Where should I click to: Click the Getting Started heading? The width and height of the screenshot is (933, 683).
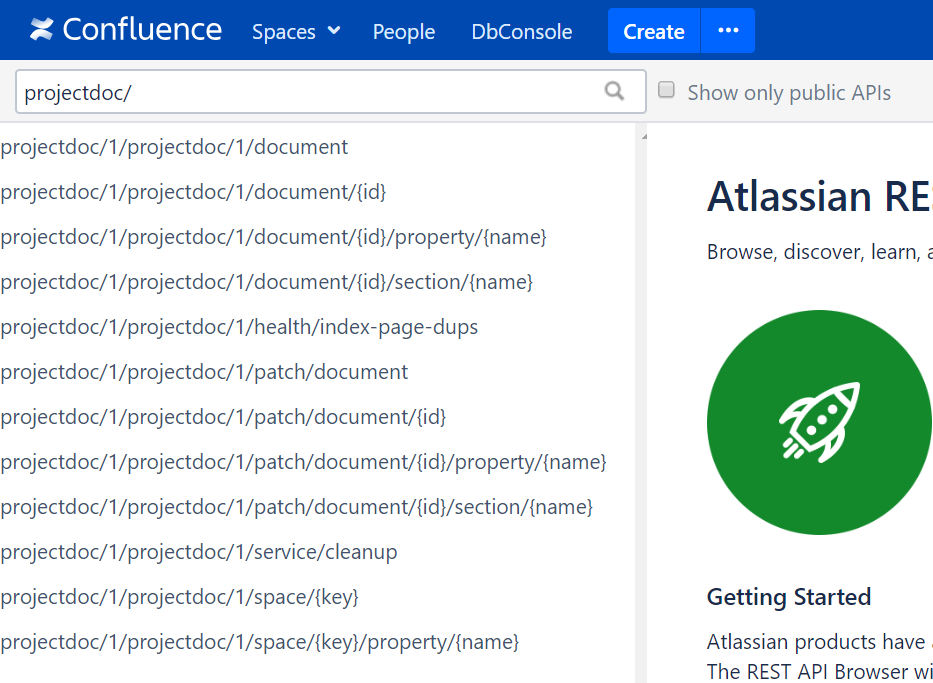pyautogui.click(x=788, y=597)
